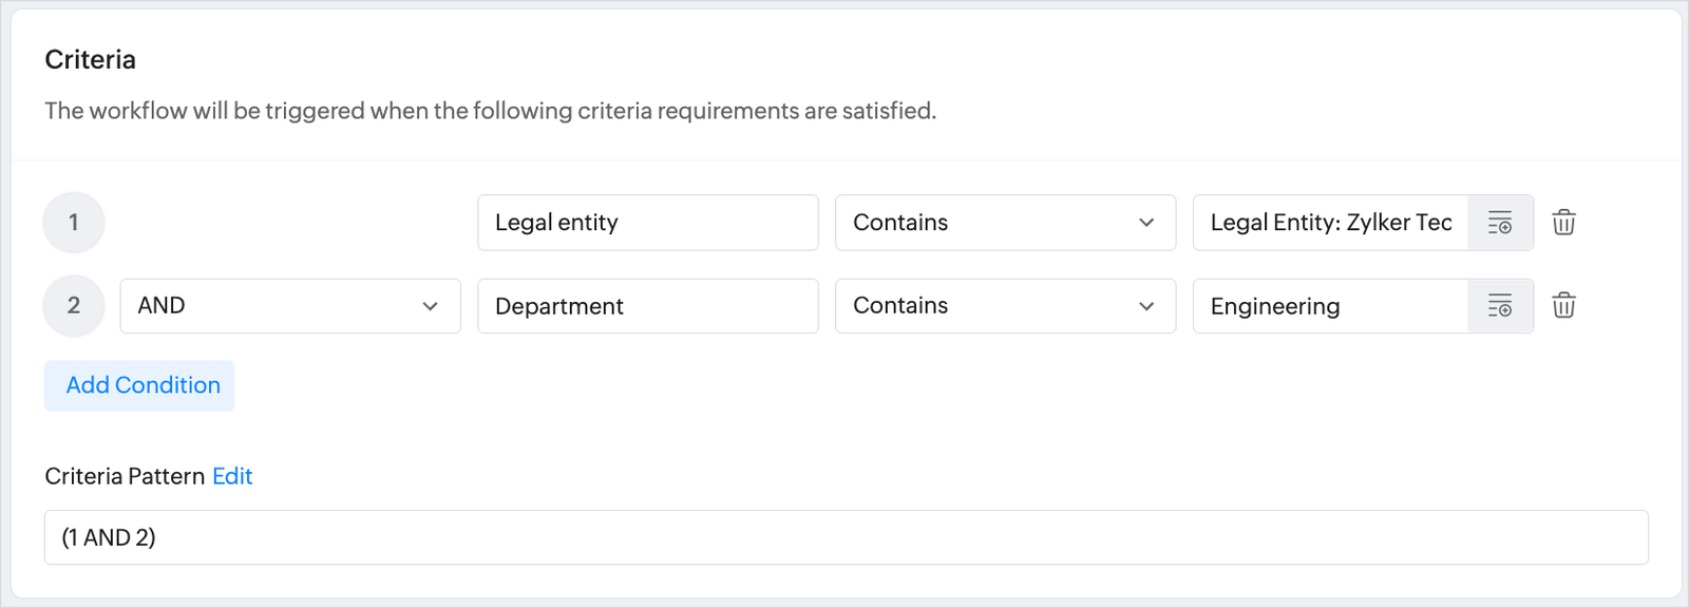
Task: Click the (1 AND 2) pattern field
Action: coord(845,538)
